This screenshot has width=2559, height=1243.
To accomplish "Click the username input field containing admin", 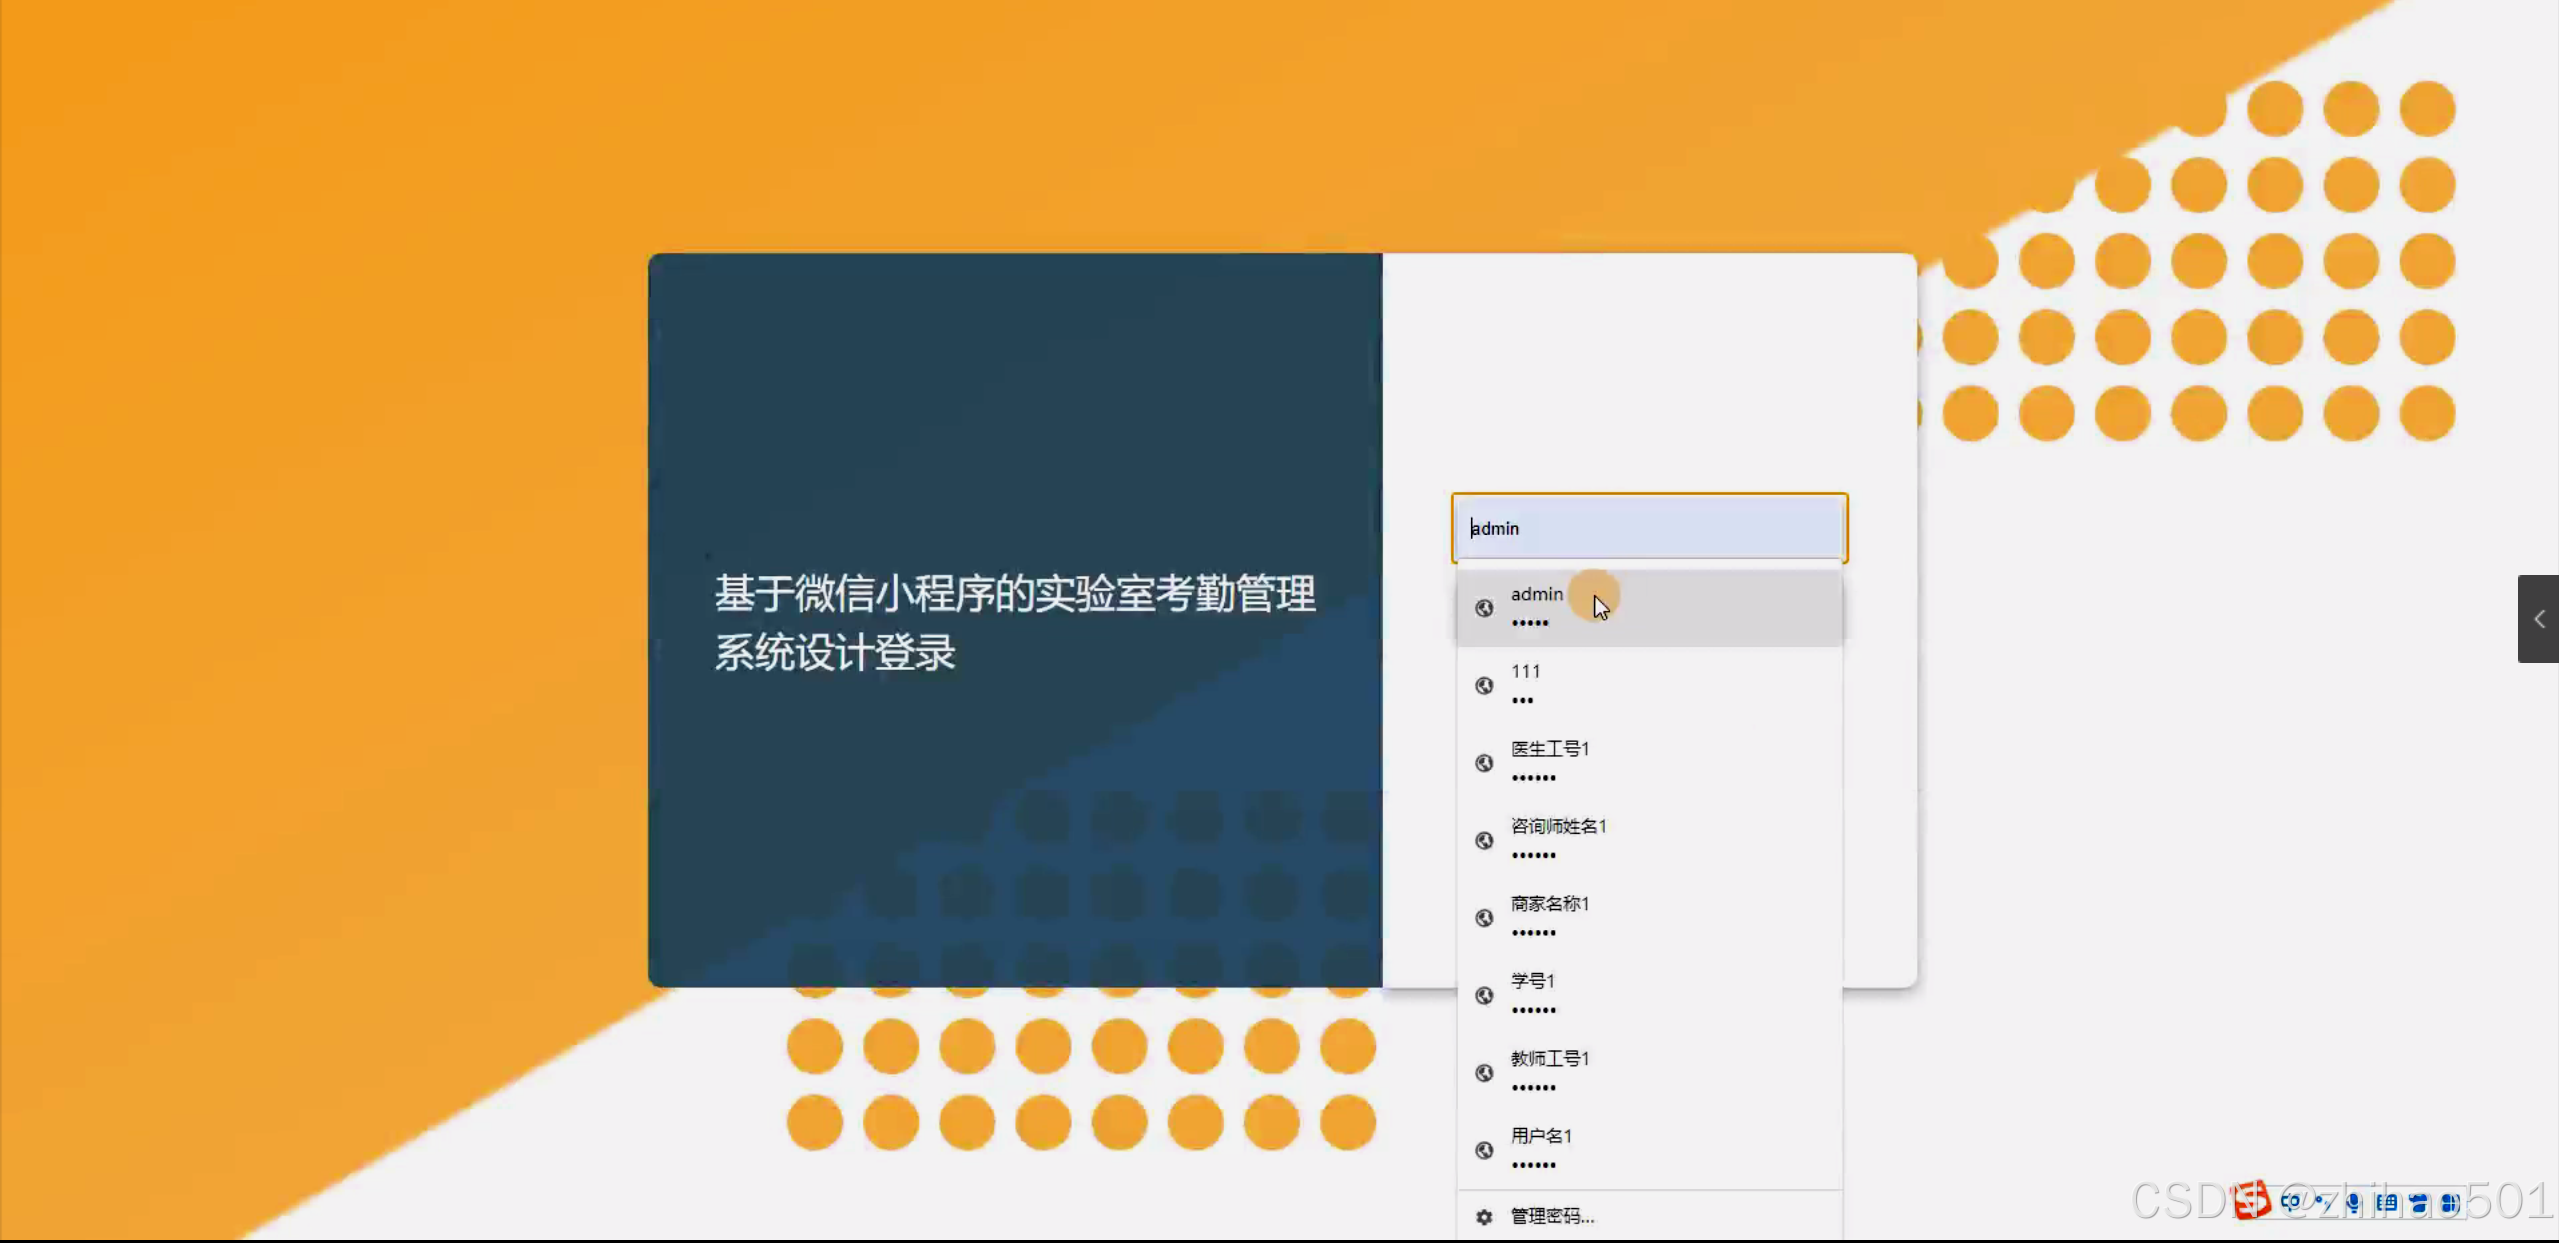I will click(x=1648, y=528).
